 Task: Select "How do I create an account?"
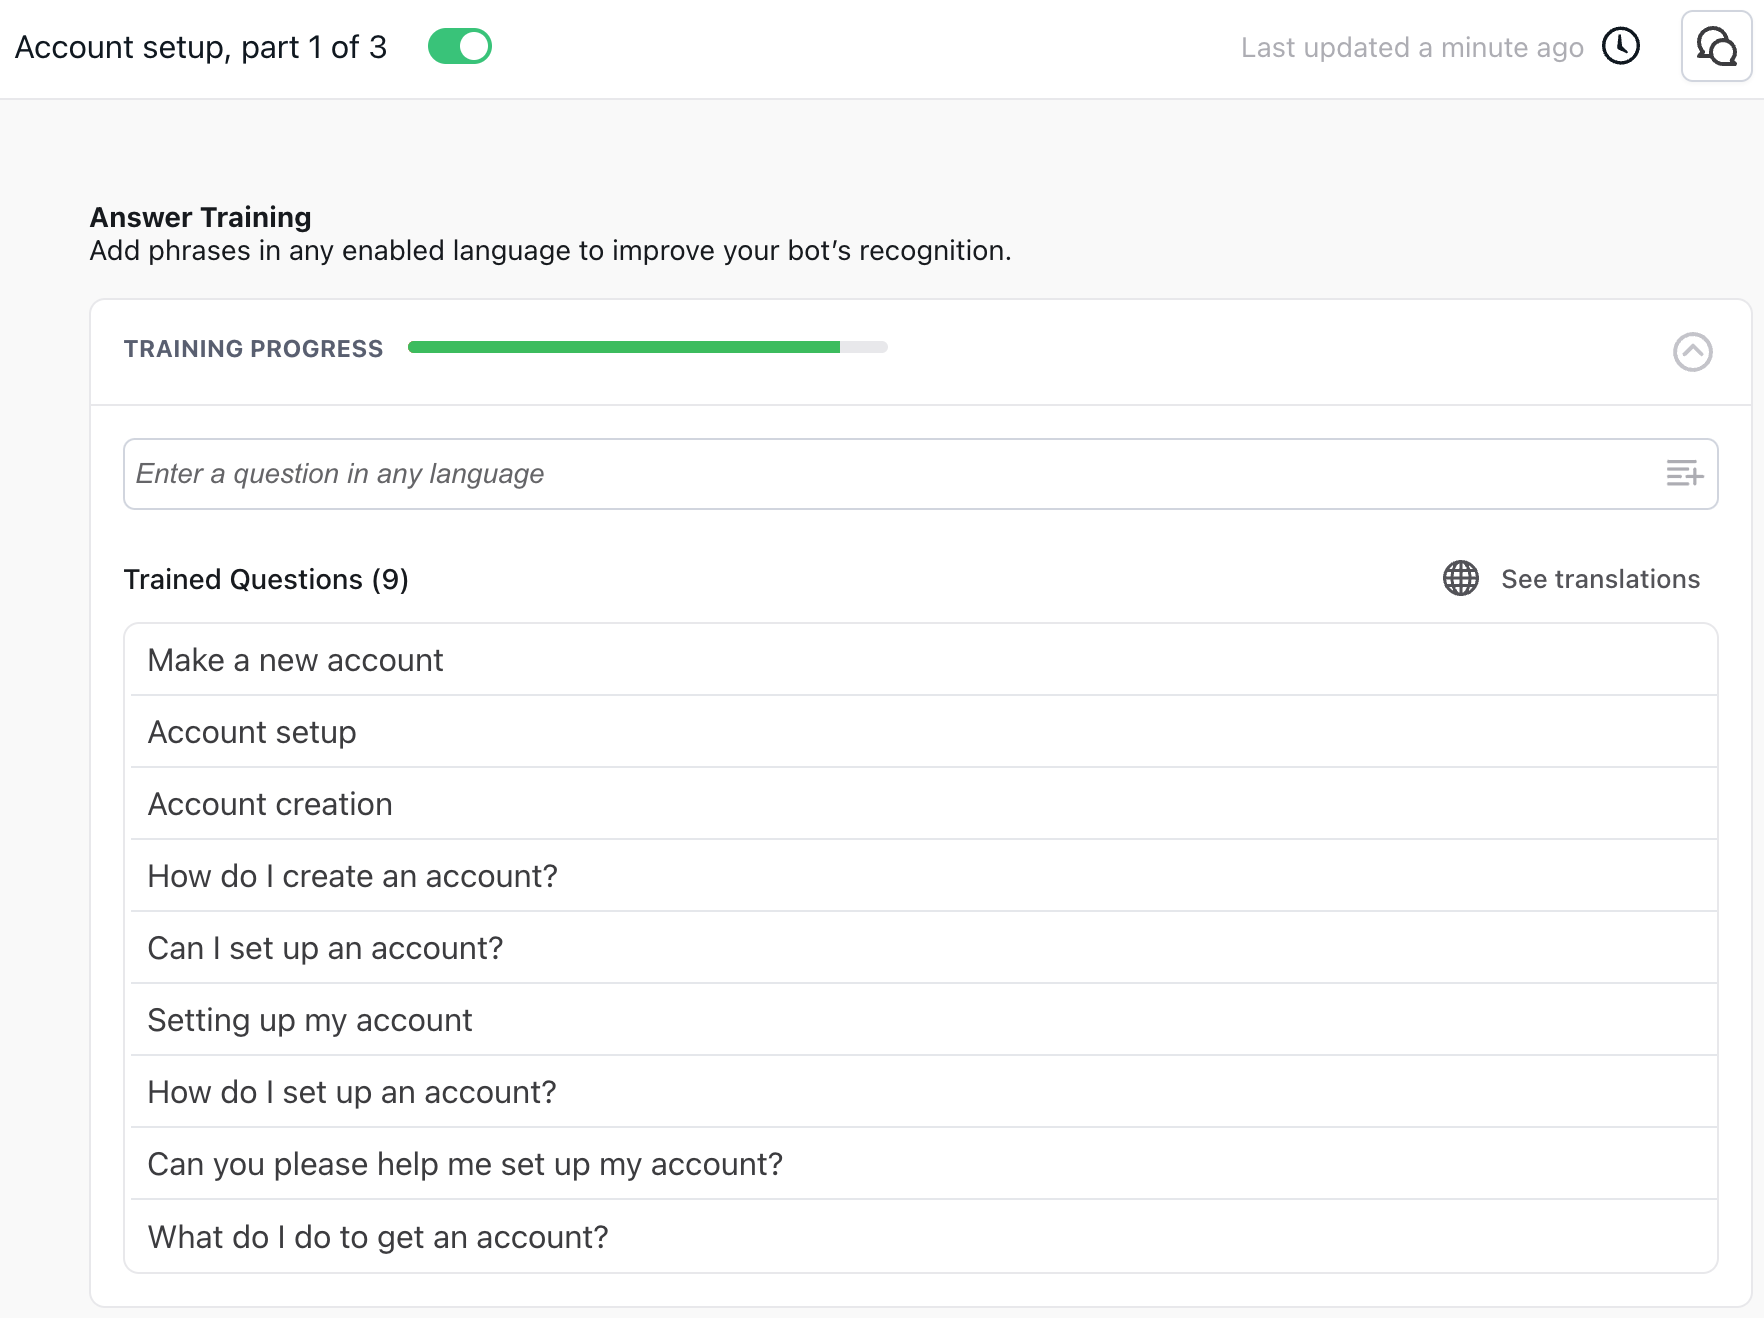tap(352, 876)
